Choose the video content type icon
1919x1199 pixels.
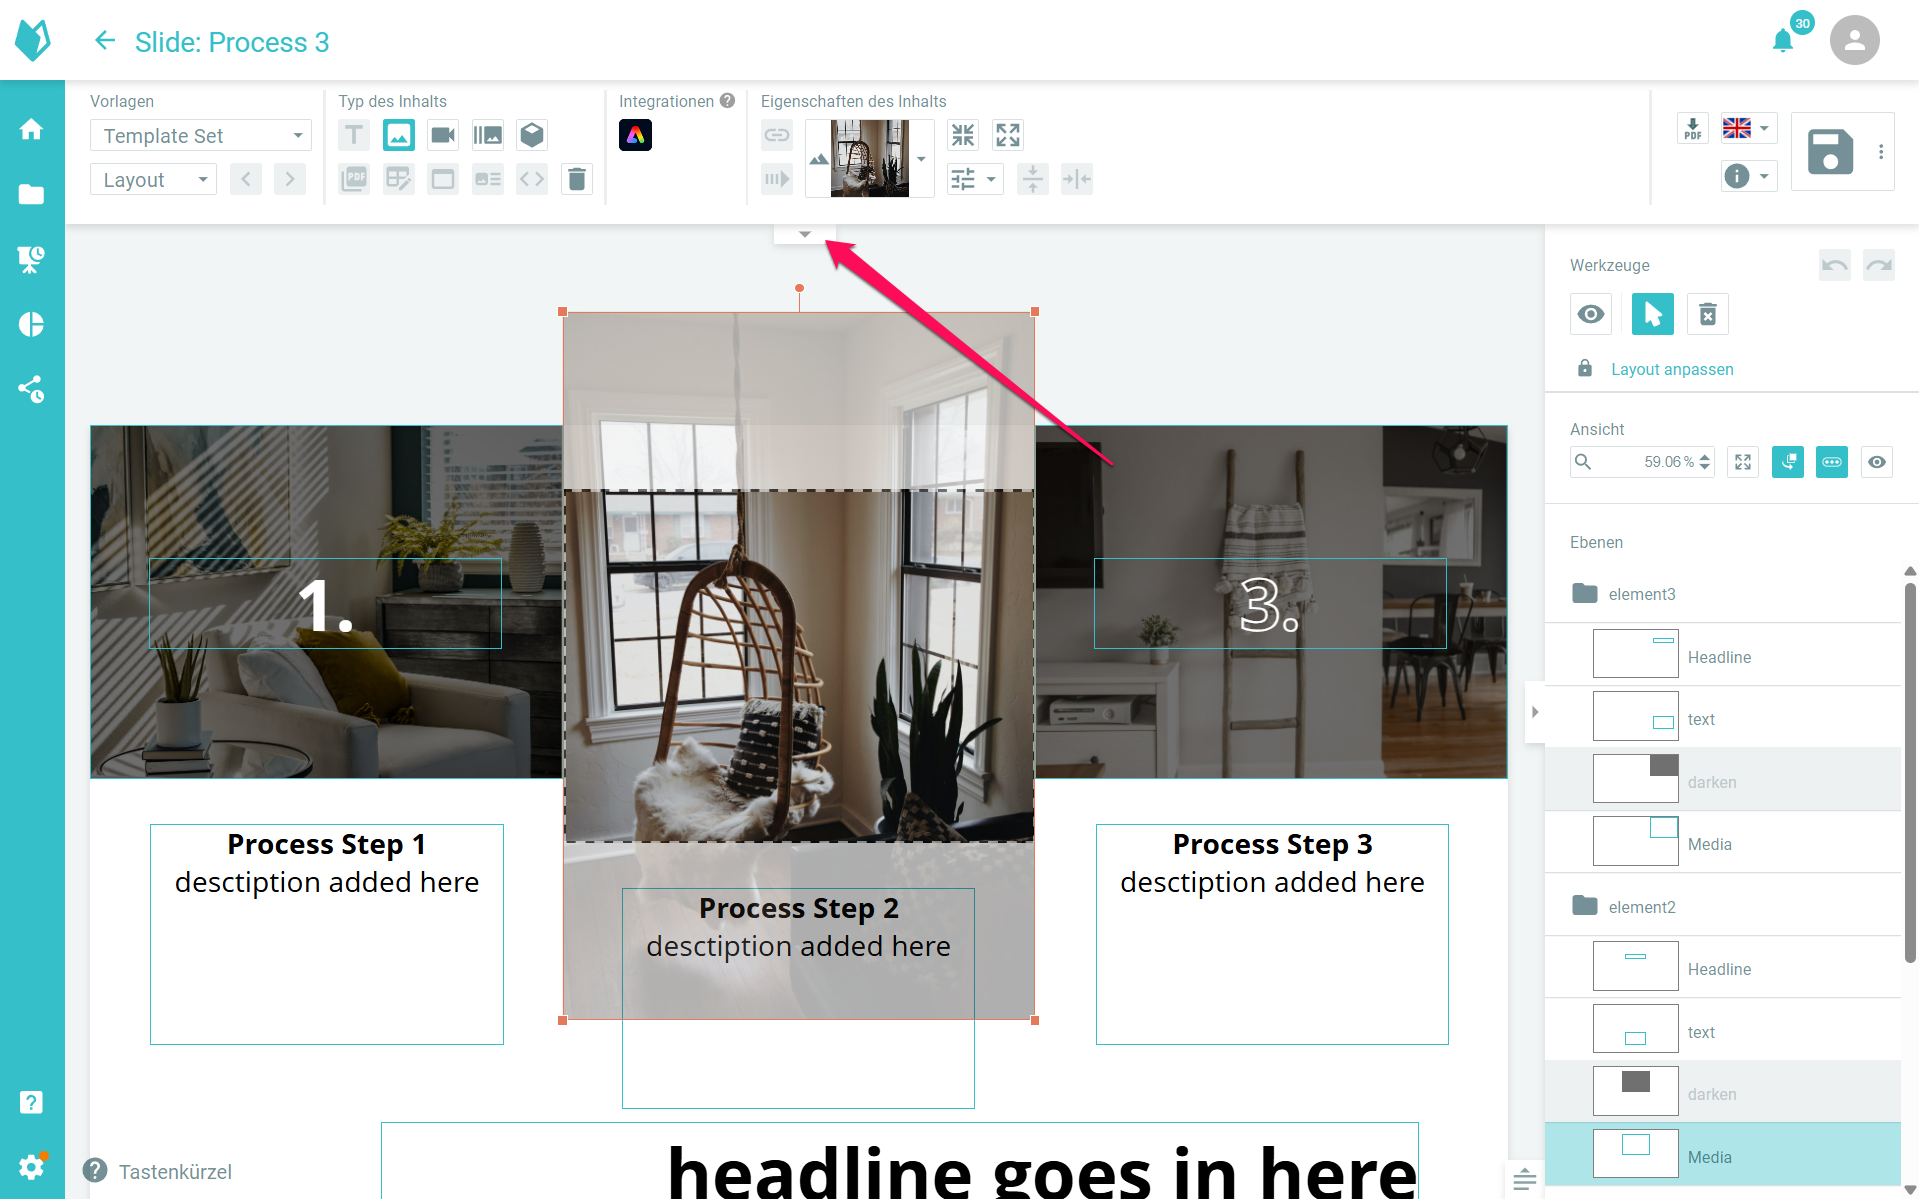(x=442, y=135)
